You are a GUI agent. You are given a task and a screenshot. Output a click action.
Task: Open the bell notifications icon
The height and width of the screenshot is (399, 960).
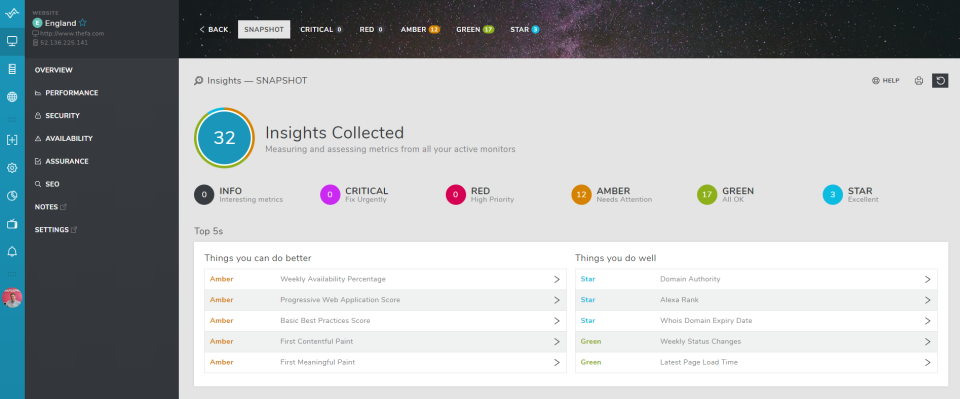click(x=12, y=252)
